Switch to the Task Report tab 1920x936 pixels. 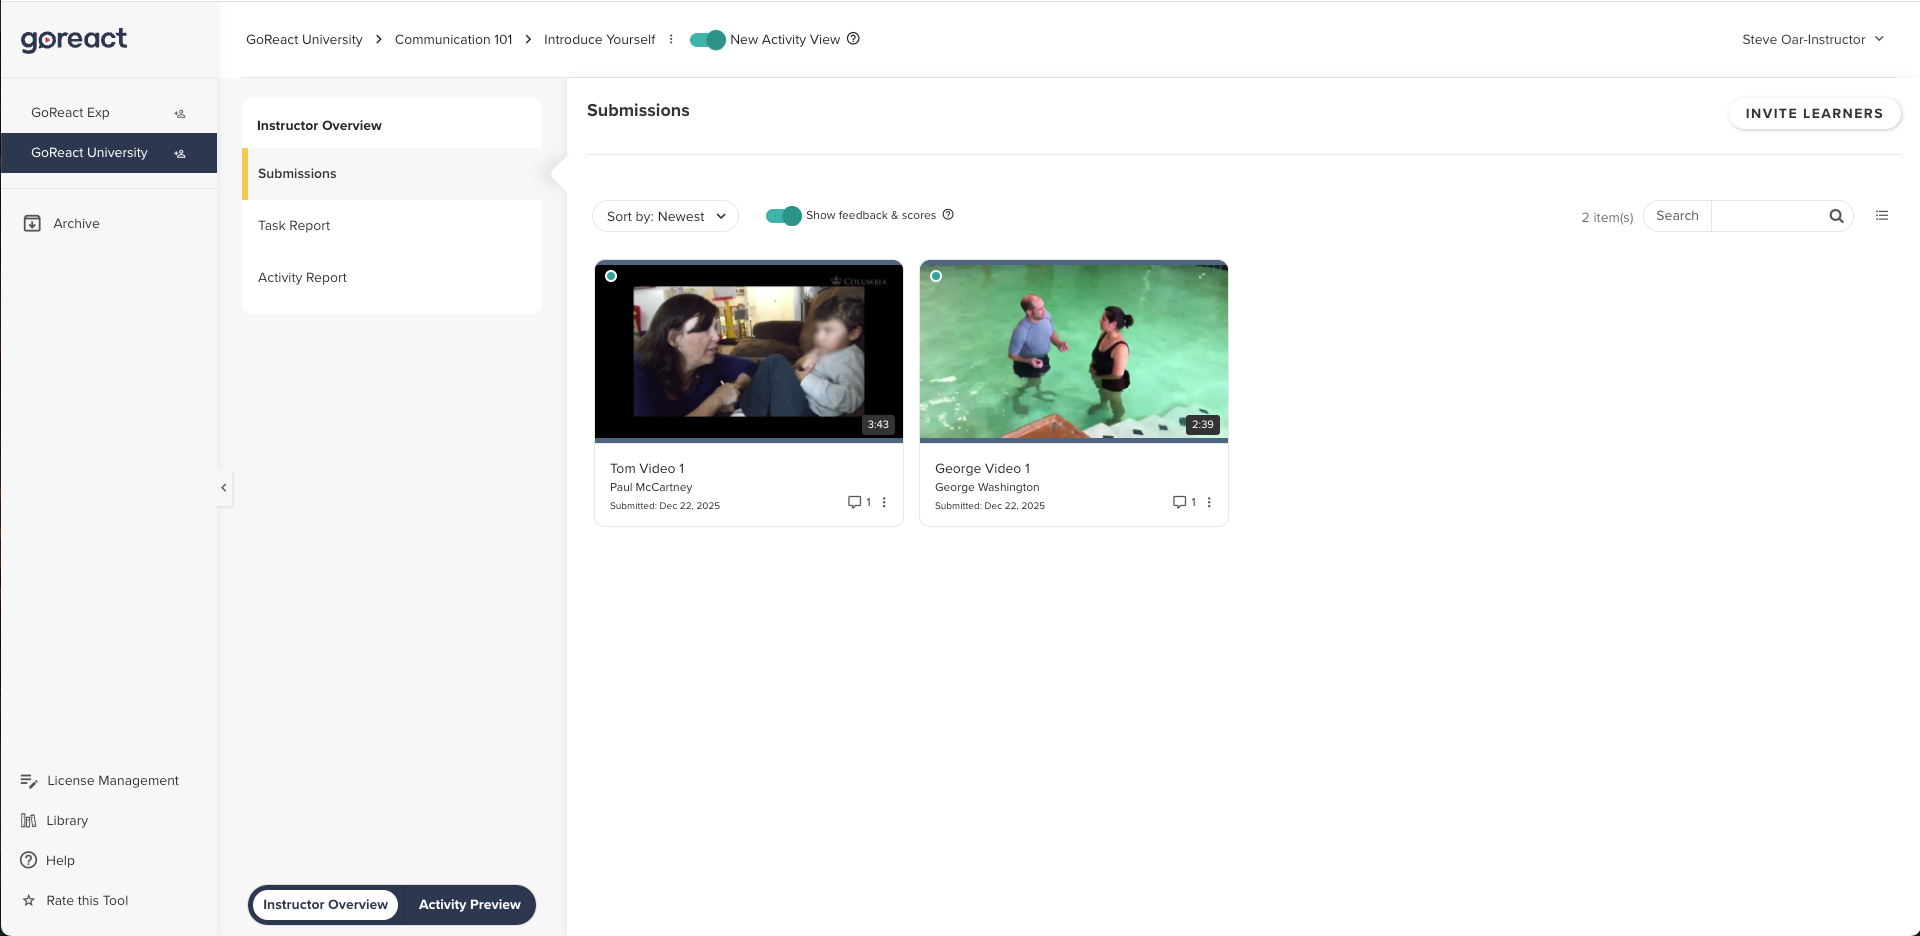coord(293,225)
